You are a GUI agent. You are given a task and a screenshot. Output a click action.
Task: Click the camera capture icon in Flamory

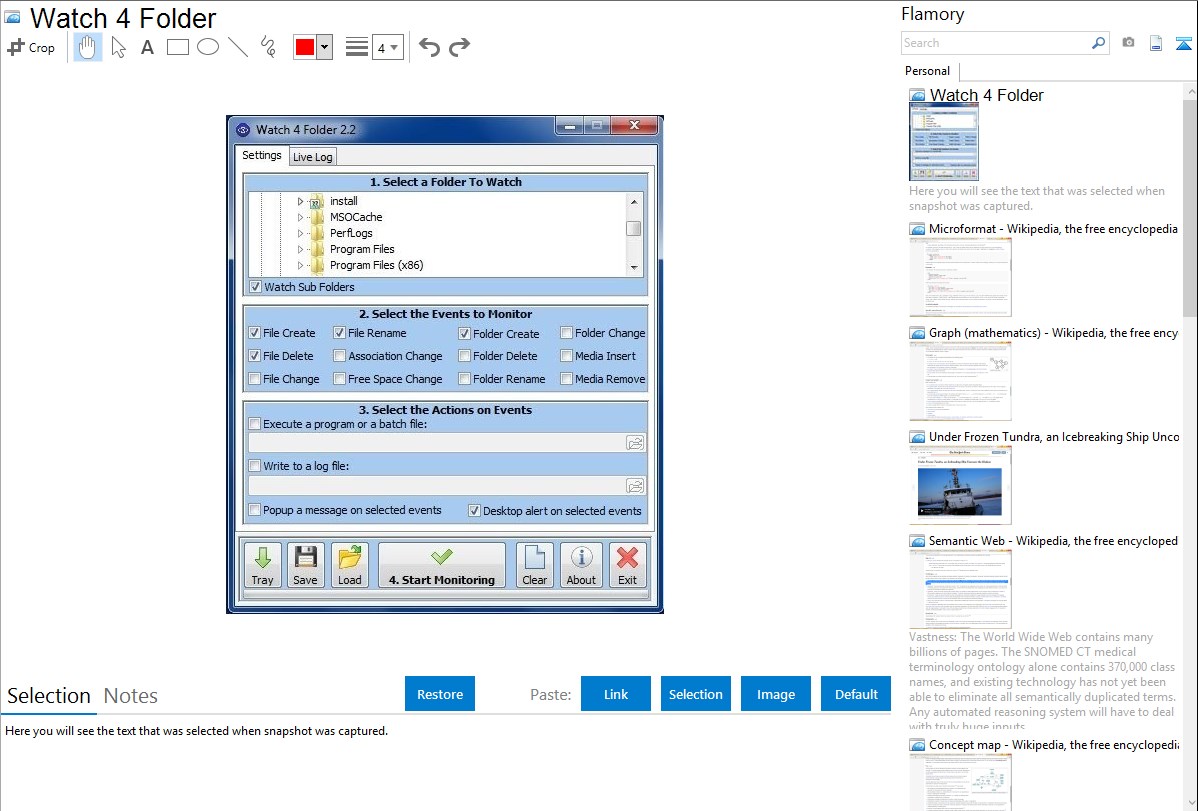pyautogui.click(x=1128, y=43)
